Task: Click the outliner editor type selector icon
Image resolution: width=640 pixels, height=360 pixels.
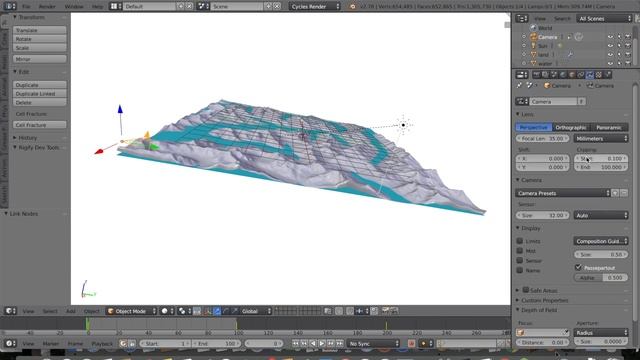Action: (x=522, y=18)
